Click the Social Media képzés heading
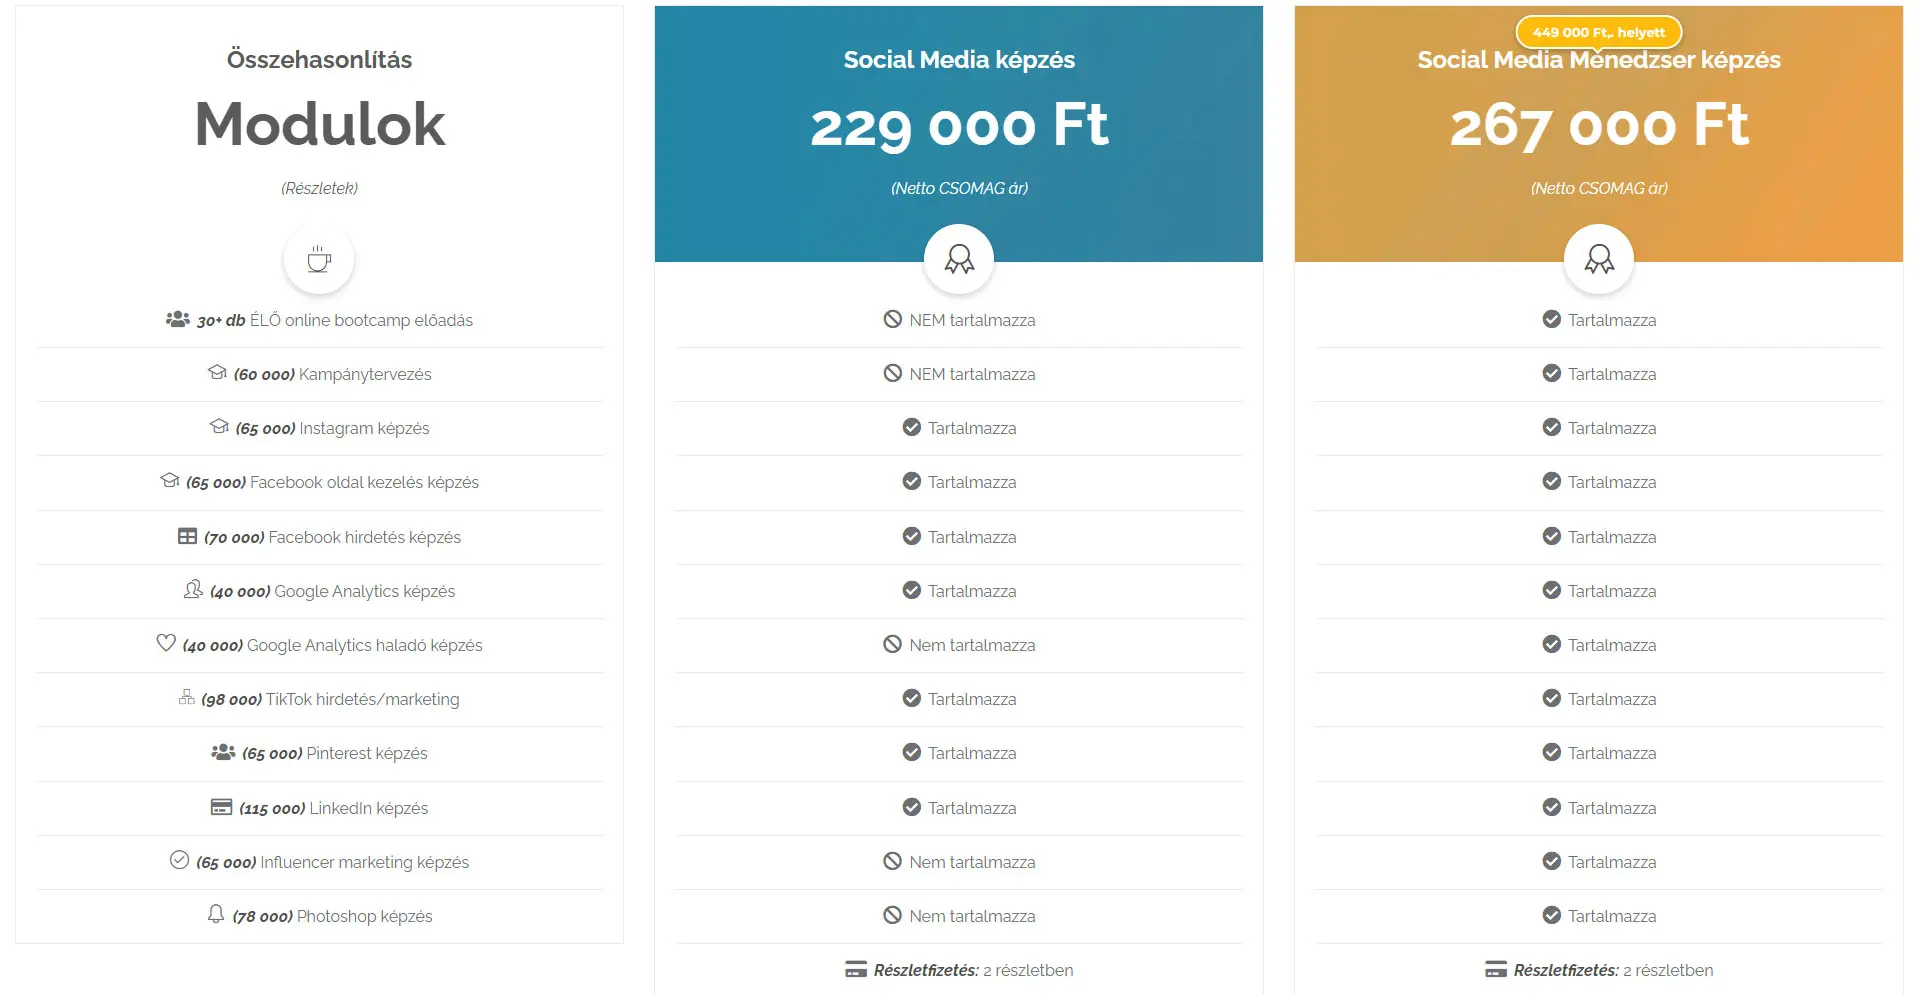Viewport: 1920px width, 994px height. [x=959, y=60]
